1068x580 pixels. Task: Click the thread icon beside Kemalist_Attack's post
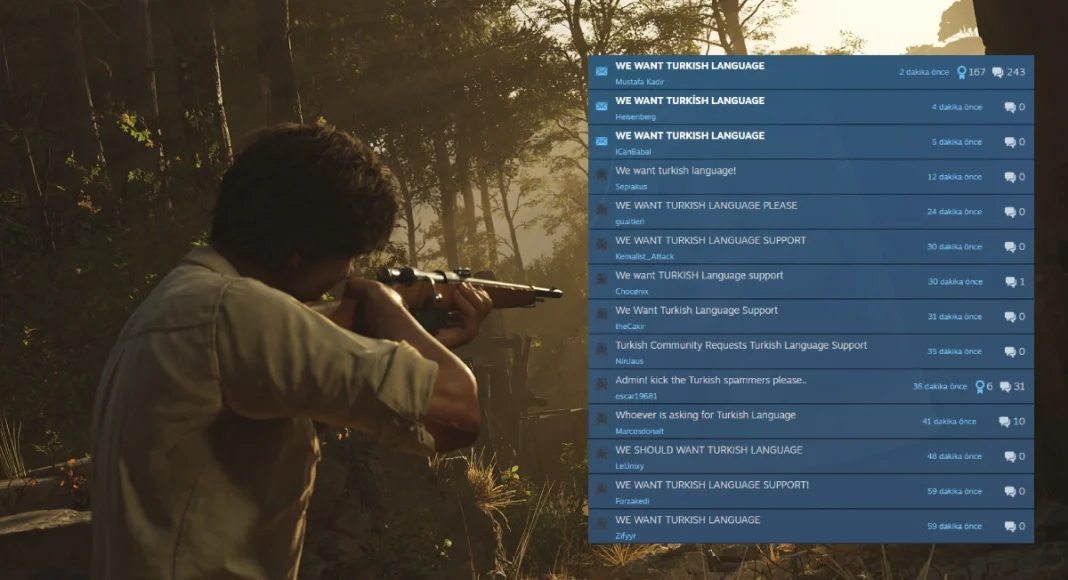[x=601, y=244]
